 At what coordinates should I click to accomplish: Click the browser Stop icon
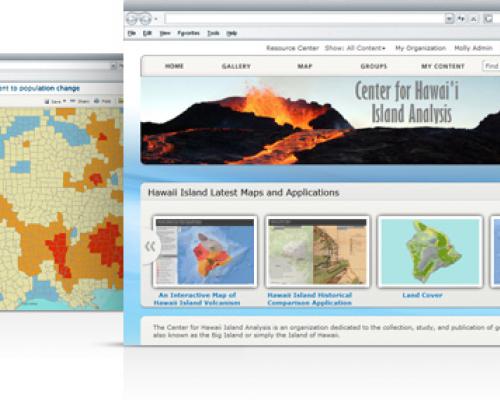[474, 19]
